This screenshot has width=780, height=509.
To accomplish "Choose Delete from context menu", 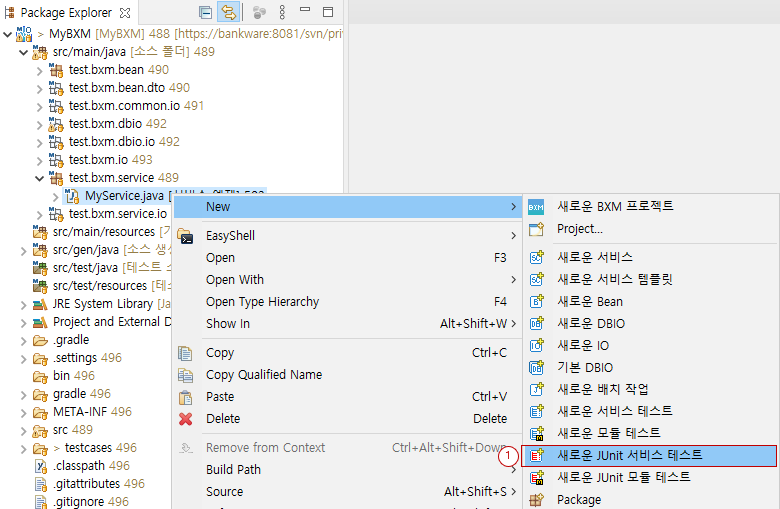I will coord(347,418).
